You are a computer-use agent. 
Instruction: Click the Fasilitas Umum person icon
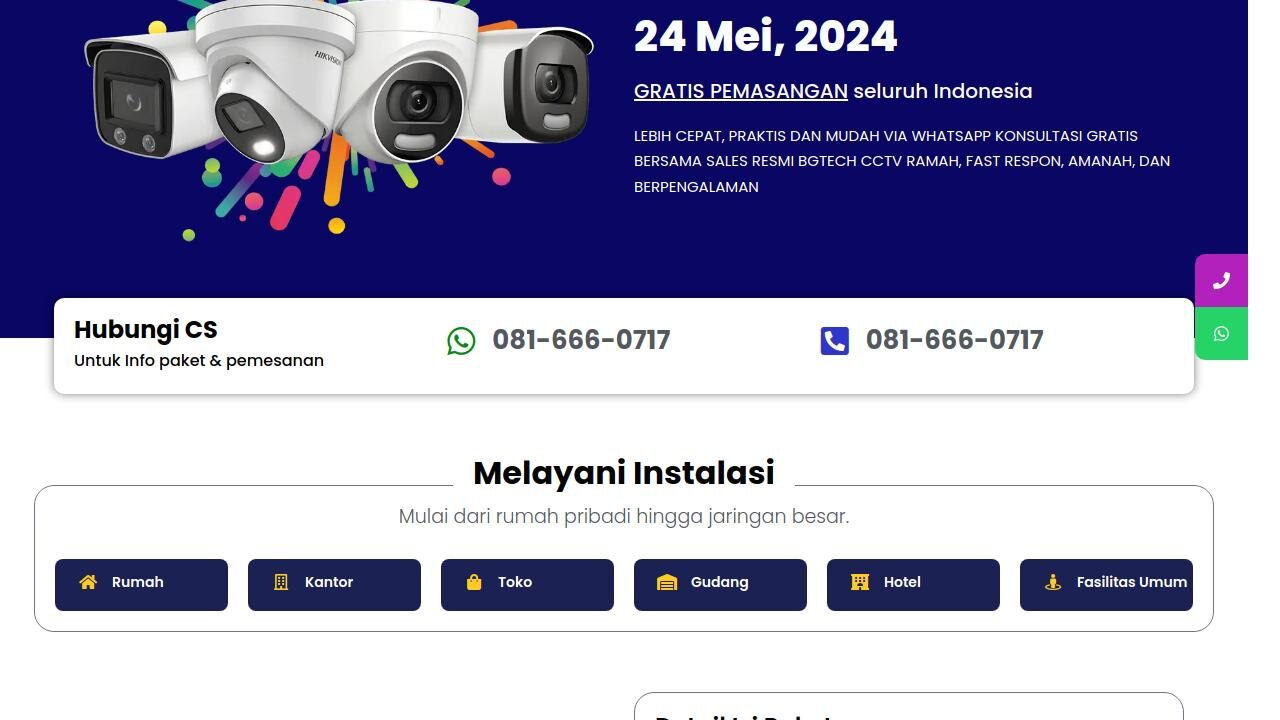(x=1053, y=582)
